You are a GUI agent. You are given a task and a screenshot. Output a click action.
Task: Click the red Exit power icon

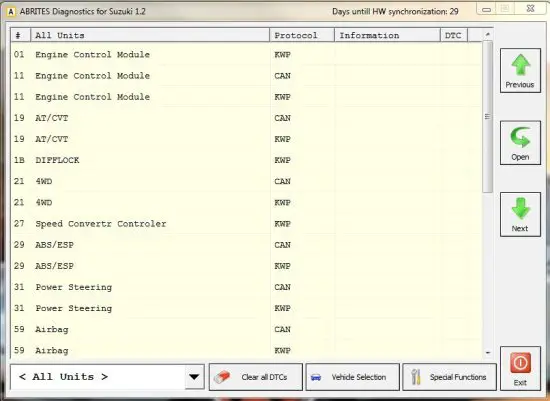pos(520,363)
